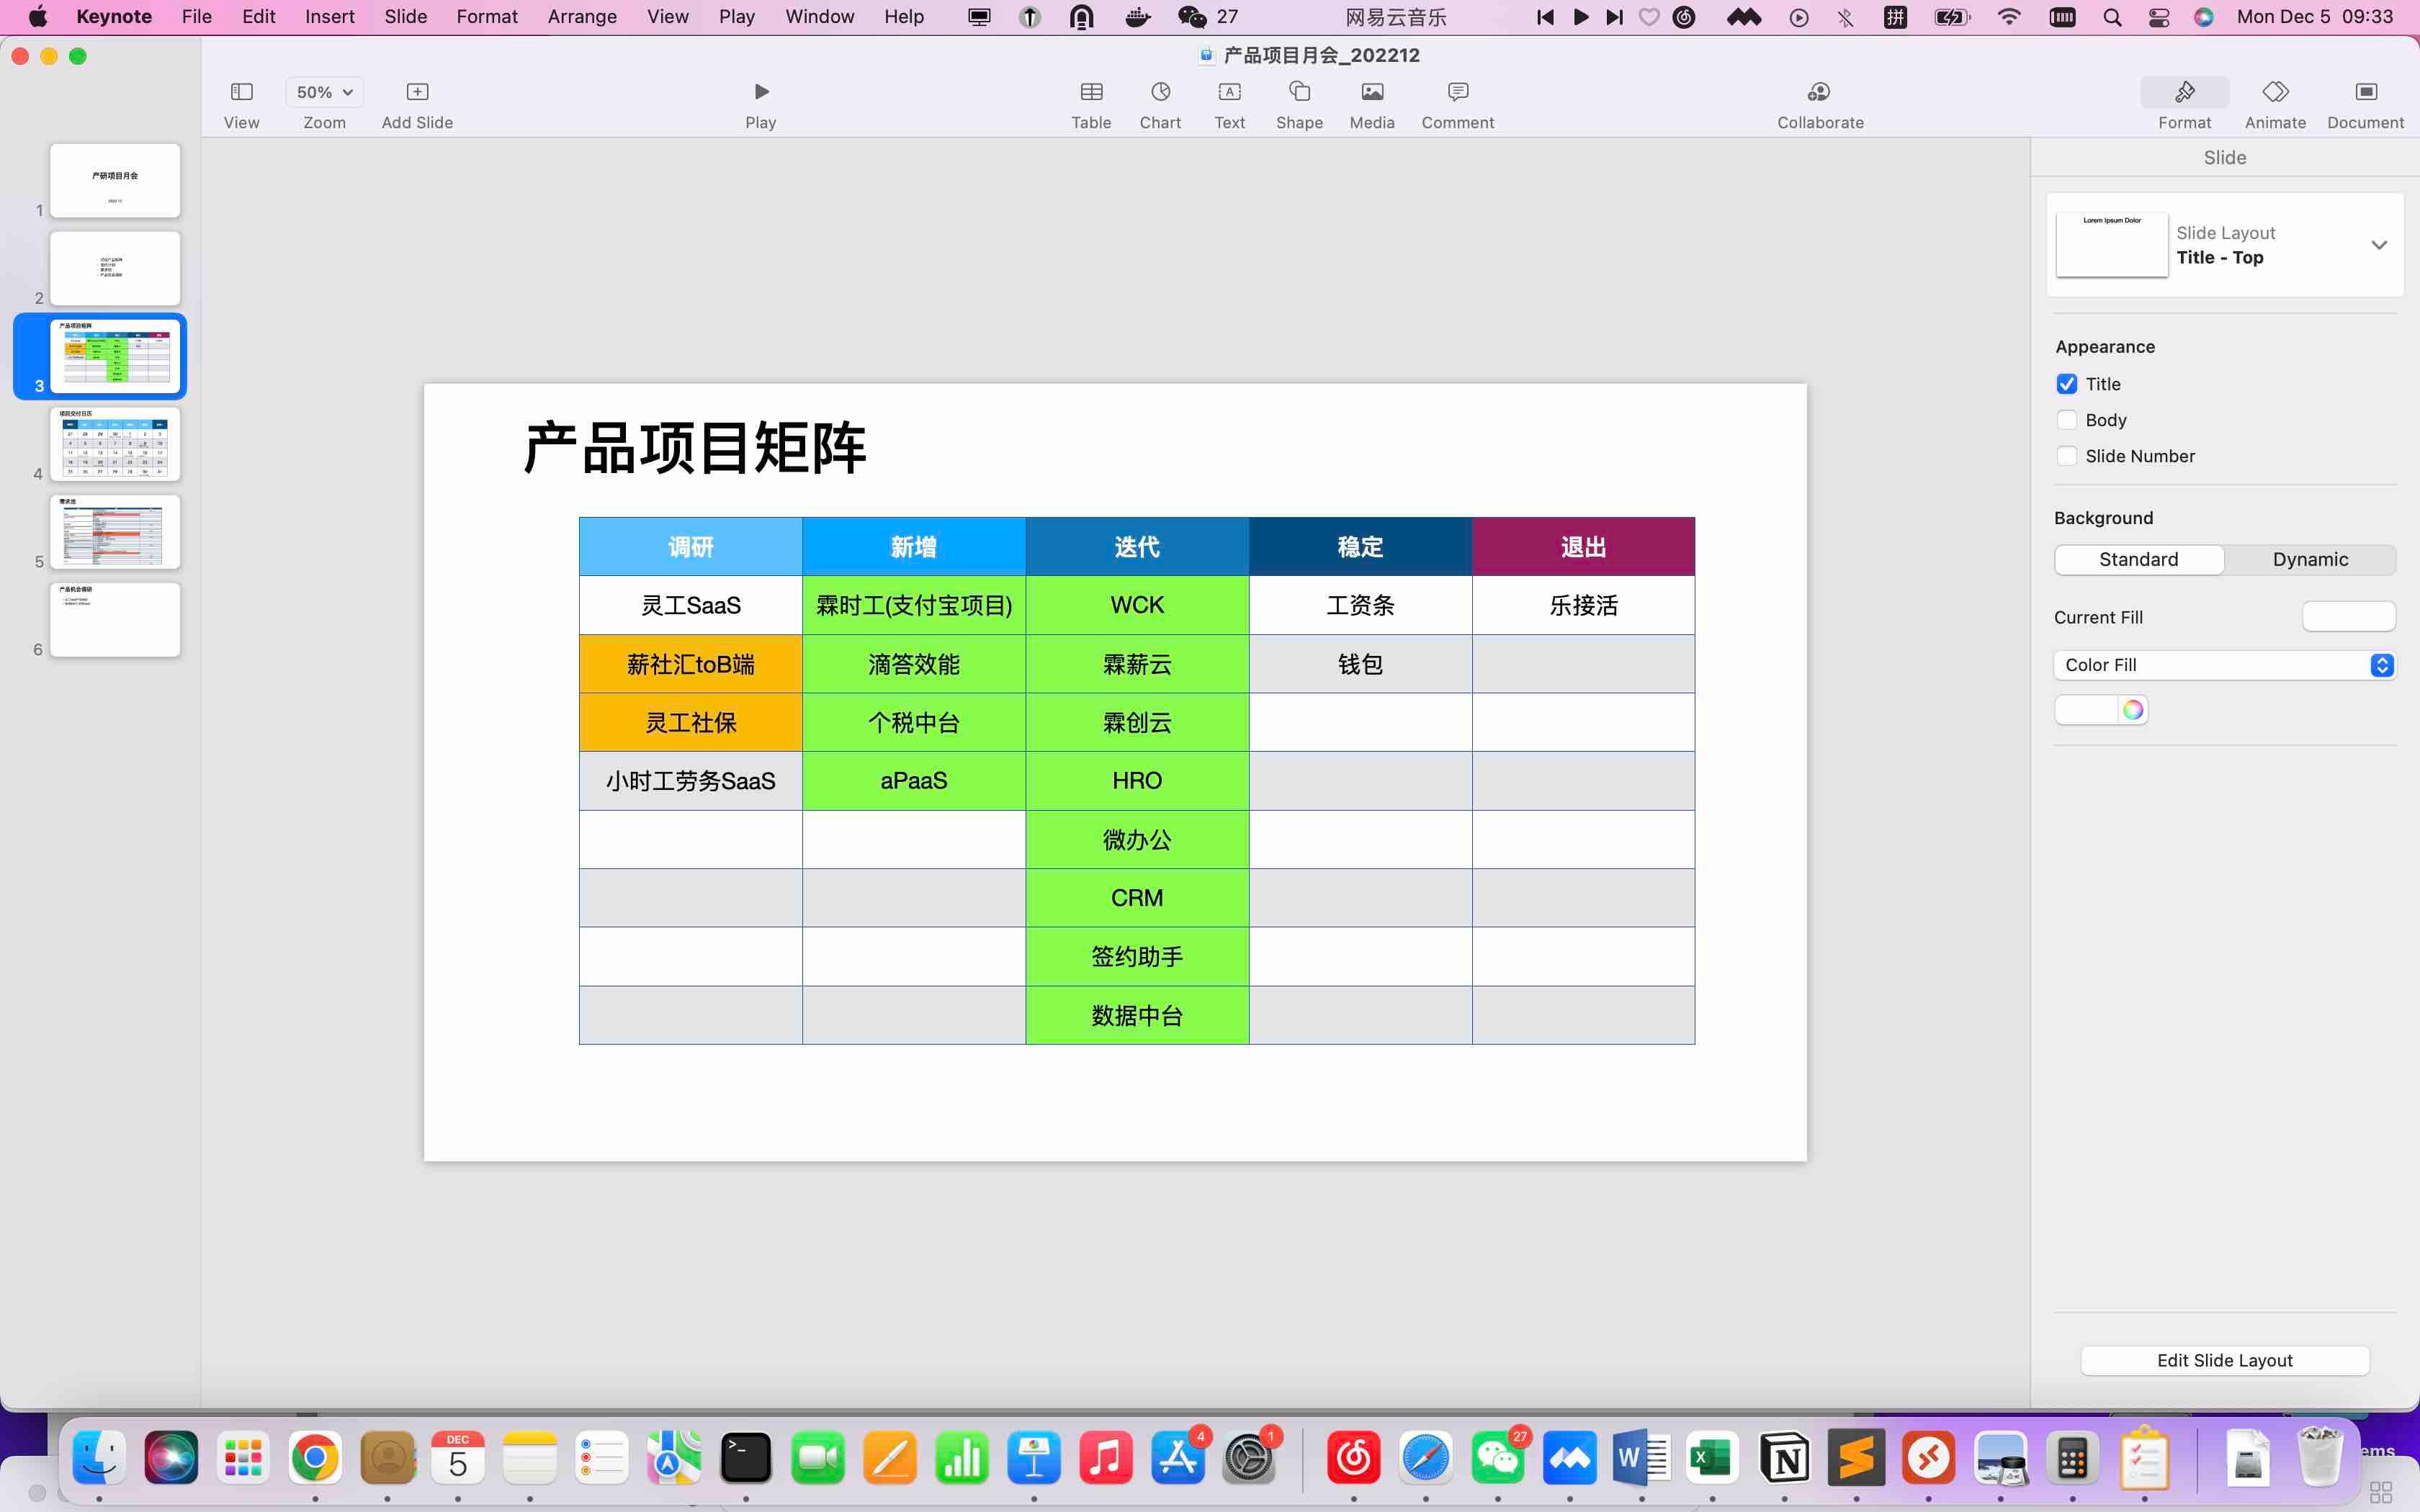Open the color wheel picker
2420x1512 pixels.
[2132, 710]
